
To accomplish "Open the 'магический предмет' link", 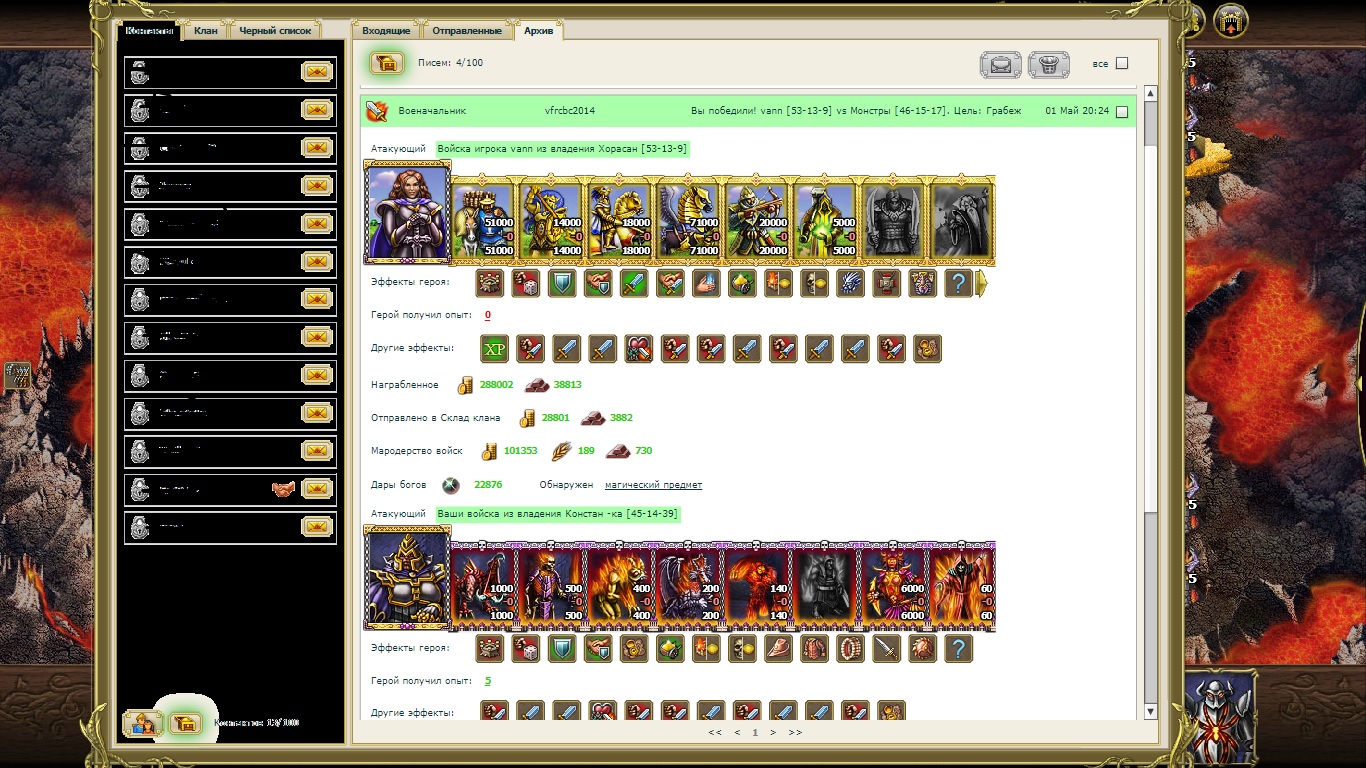I will [653, 485].
